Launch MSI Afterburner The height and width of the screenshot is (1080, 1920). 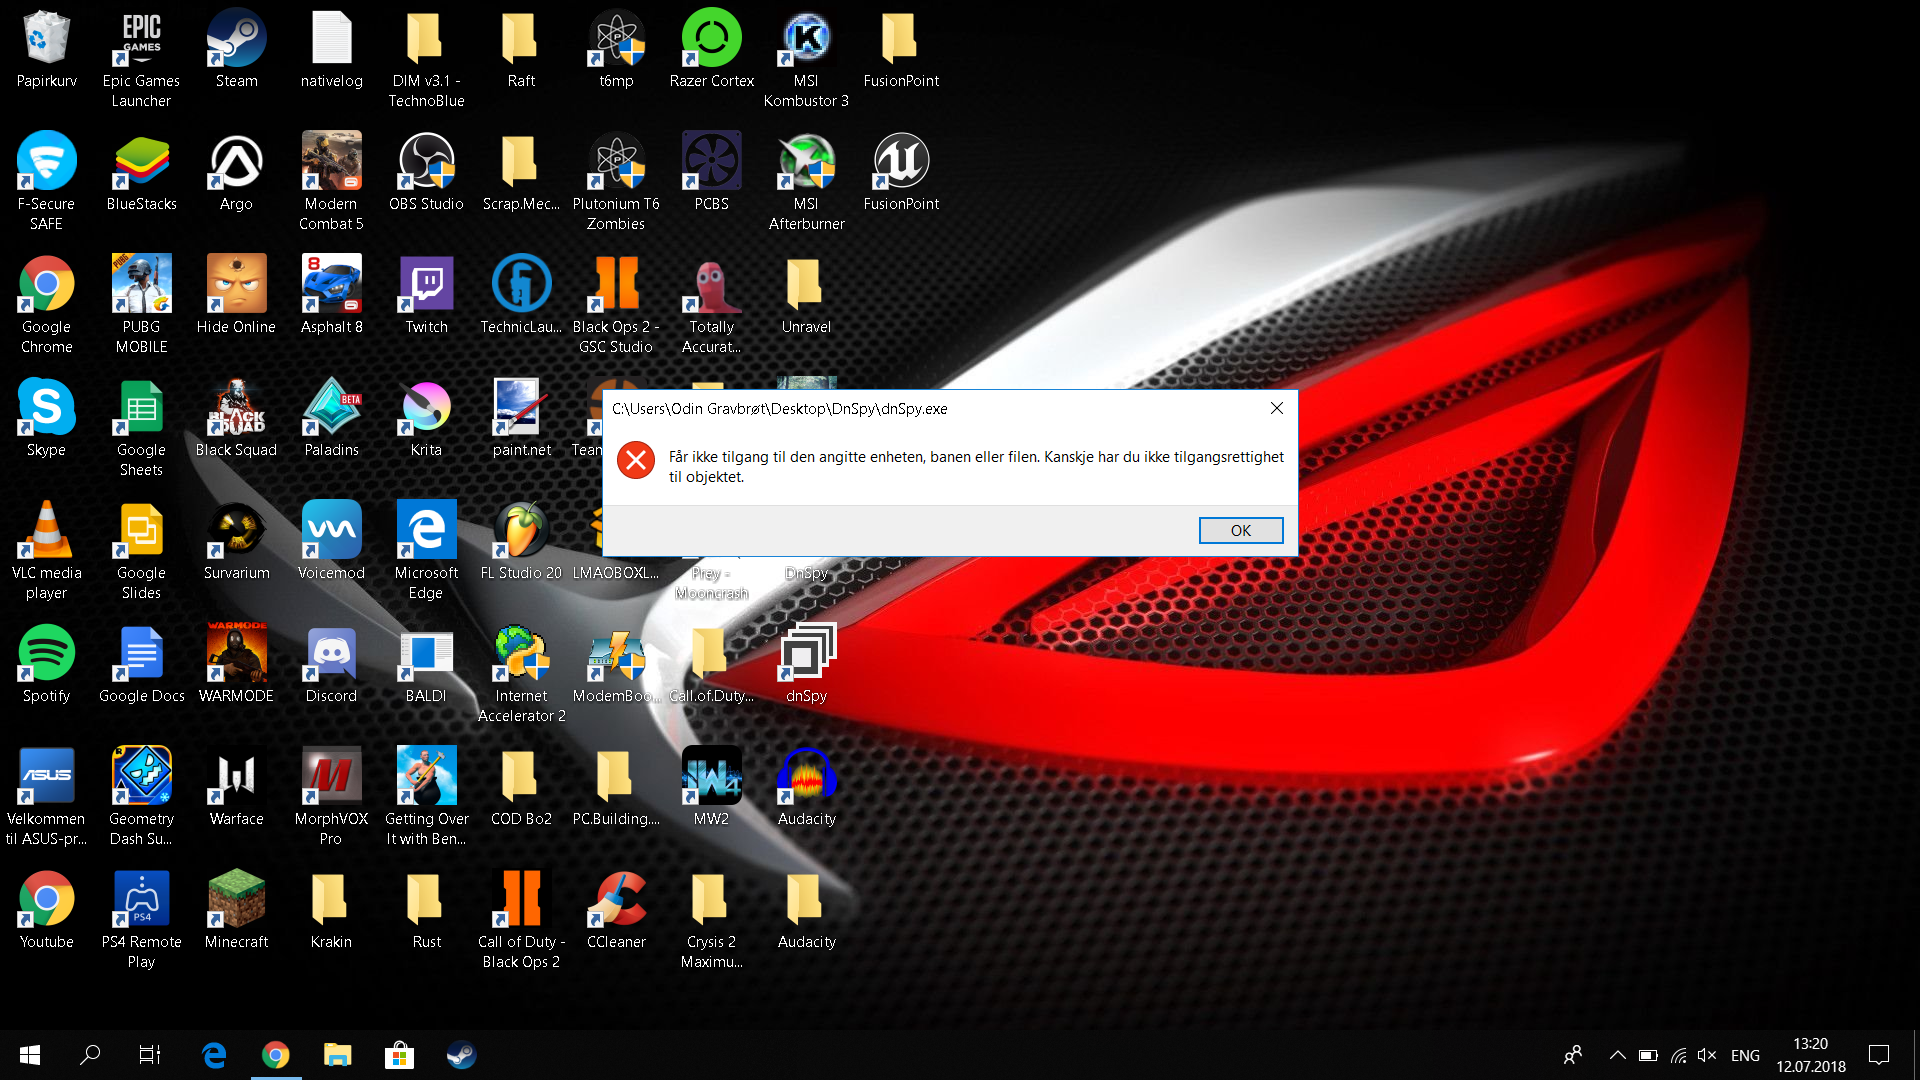(806, 182)
